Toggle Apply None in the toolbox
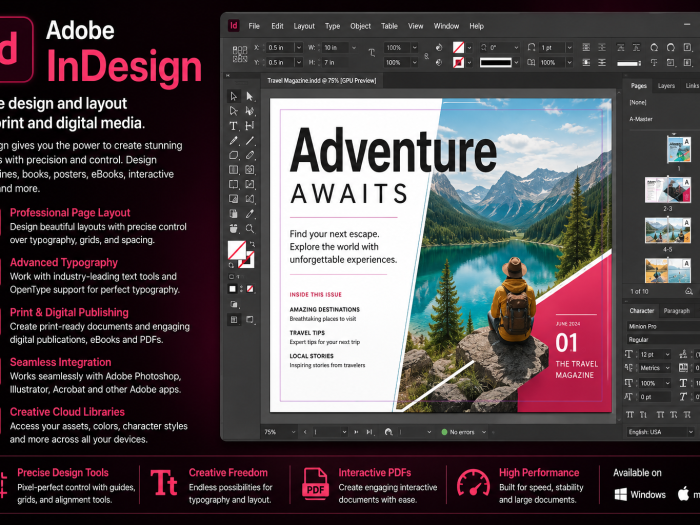700x525 pixels. (x=250, y=289)
